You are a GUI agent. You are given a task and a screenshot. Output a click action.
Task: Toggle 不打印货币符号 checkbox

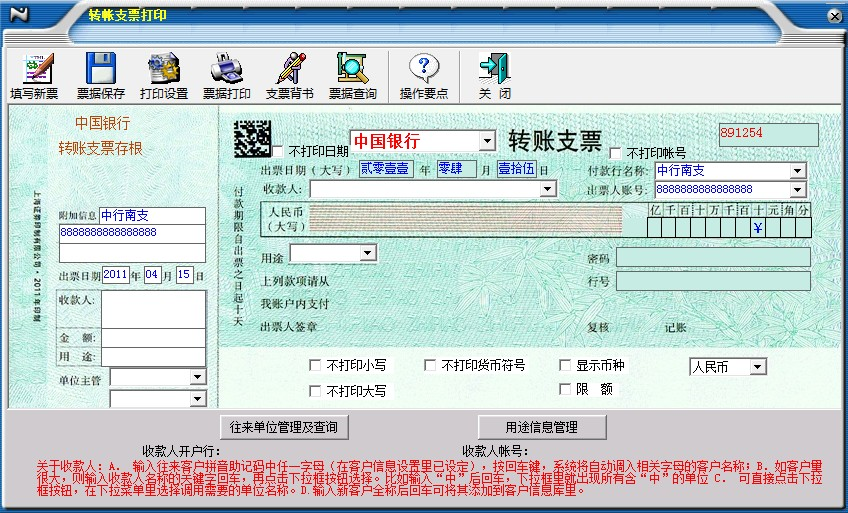tap(430, 365)
